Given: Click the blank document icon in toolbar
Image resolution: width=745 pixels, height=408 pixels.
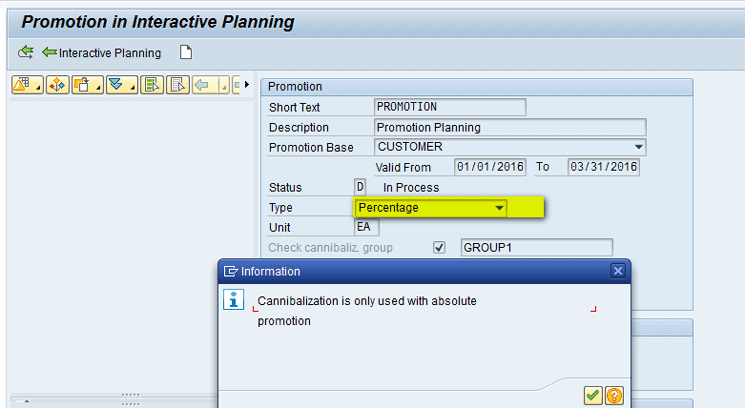Looking at the screenshot, I should click(185, 52).
